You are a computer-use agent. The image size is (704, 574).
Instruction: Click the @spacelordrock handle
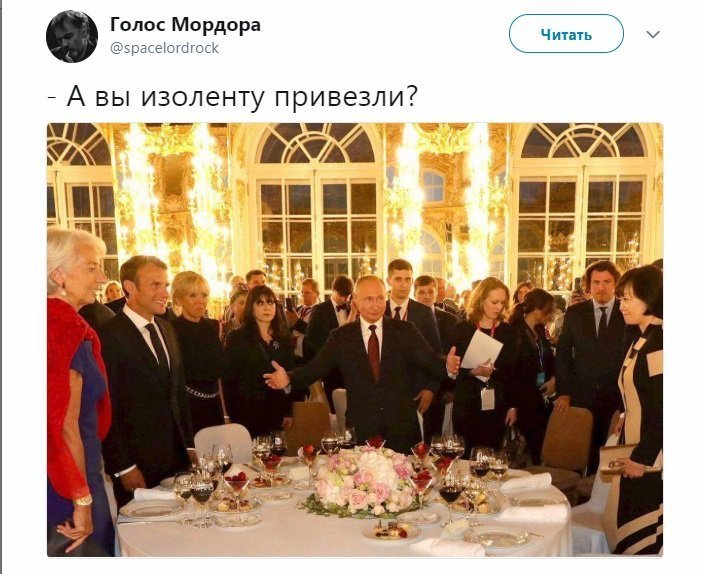(164, 48)
